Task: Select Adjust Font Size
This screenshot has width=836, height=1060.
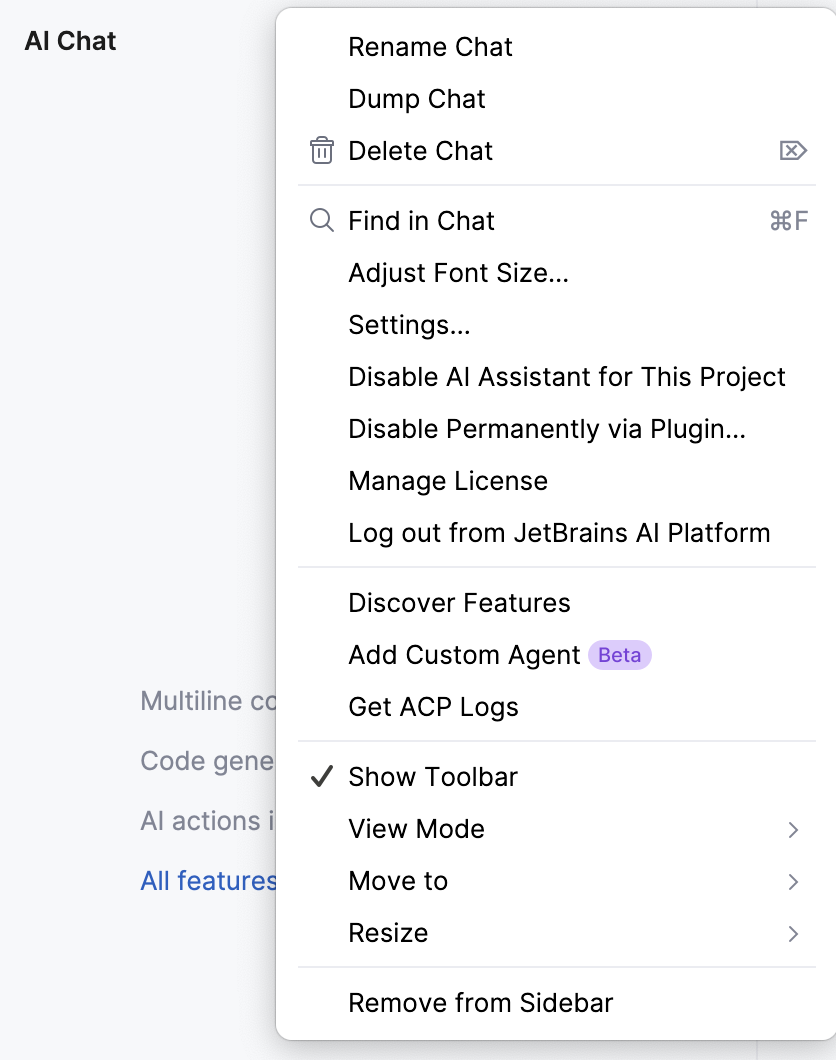Action: click(458, 272)
